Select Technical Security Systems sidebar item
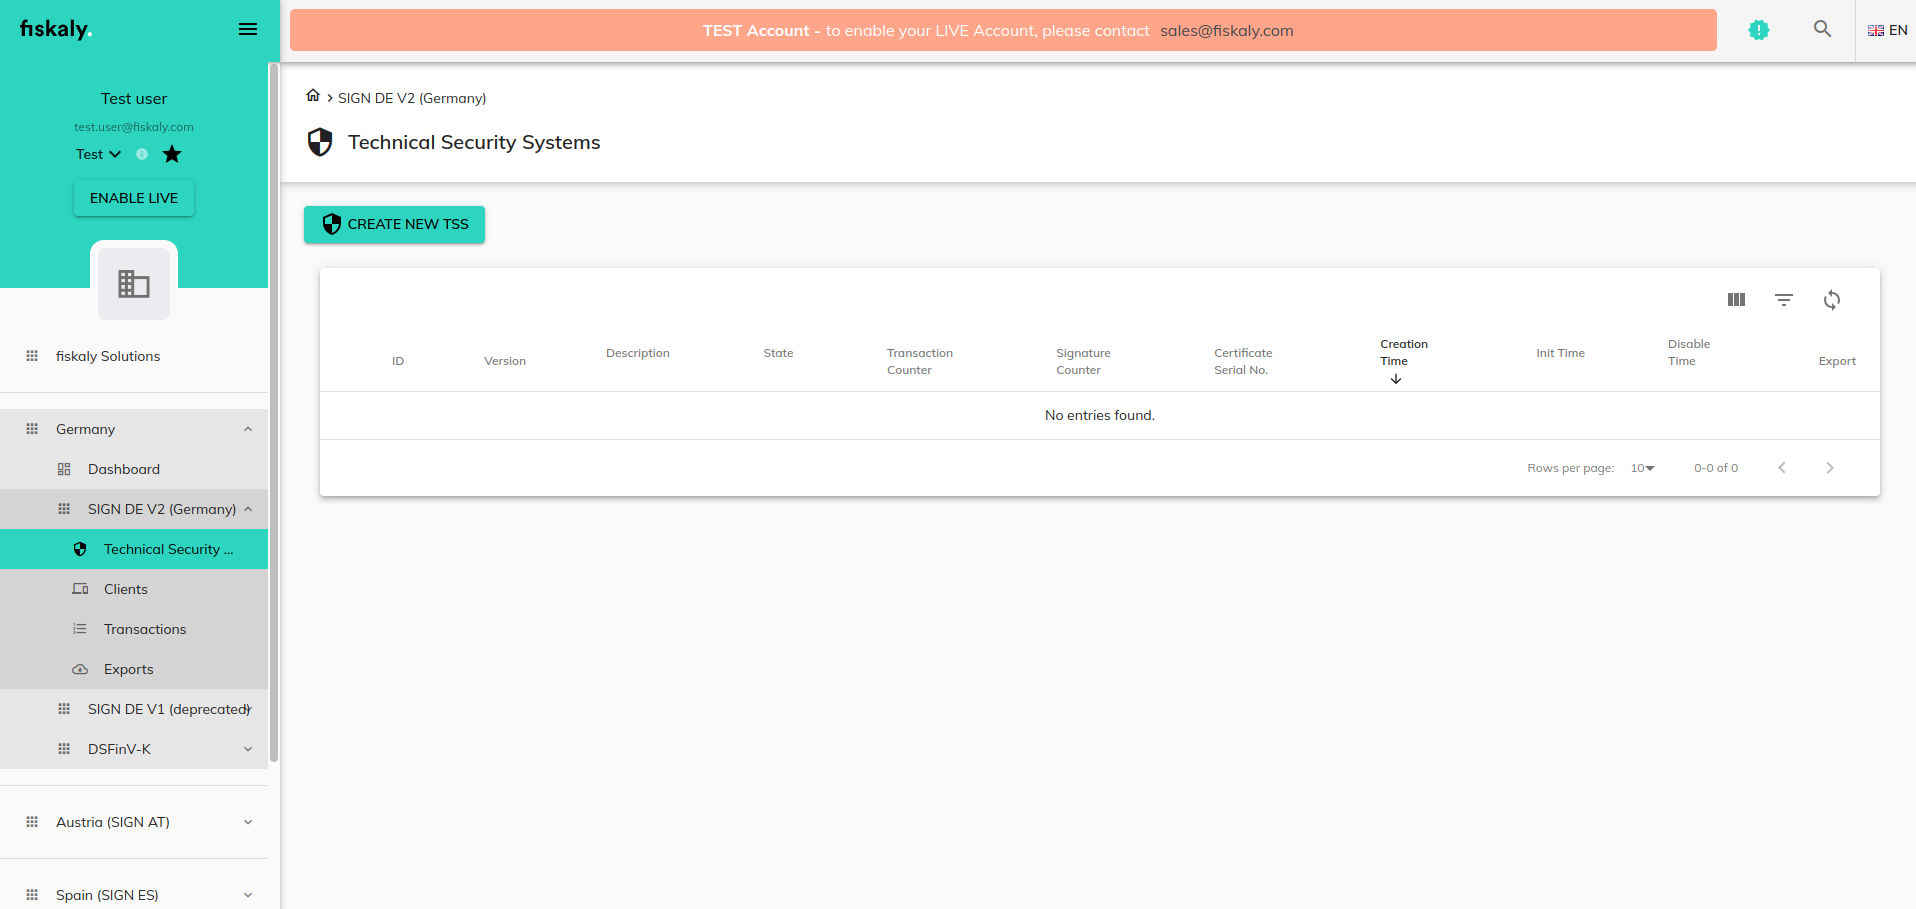This screenshot has width=1916, height=909. (134, 549)
